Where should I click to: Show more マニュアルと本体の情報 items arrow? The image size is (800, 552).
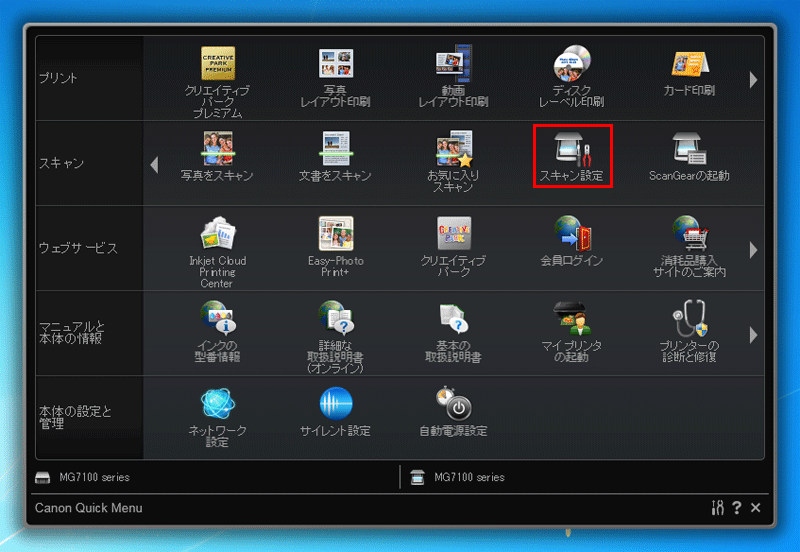click(x=754, y=335)
